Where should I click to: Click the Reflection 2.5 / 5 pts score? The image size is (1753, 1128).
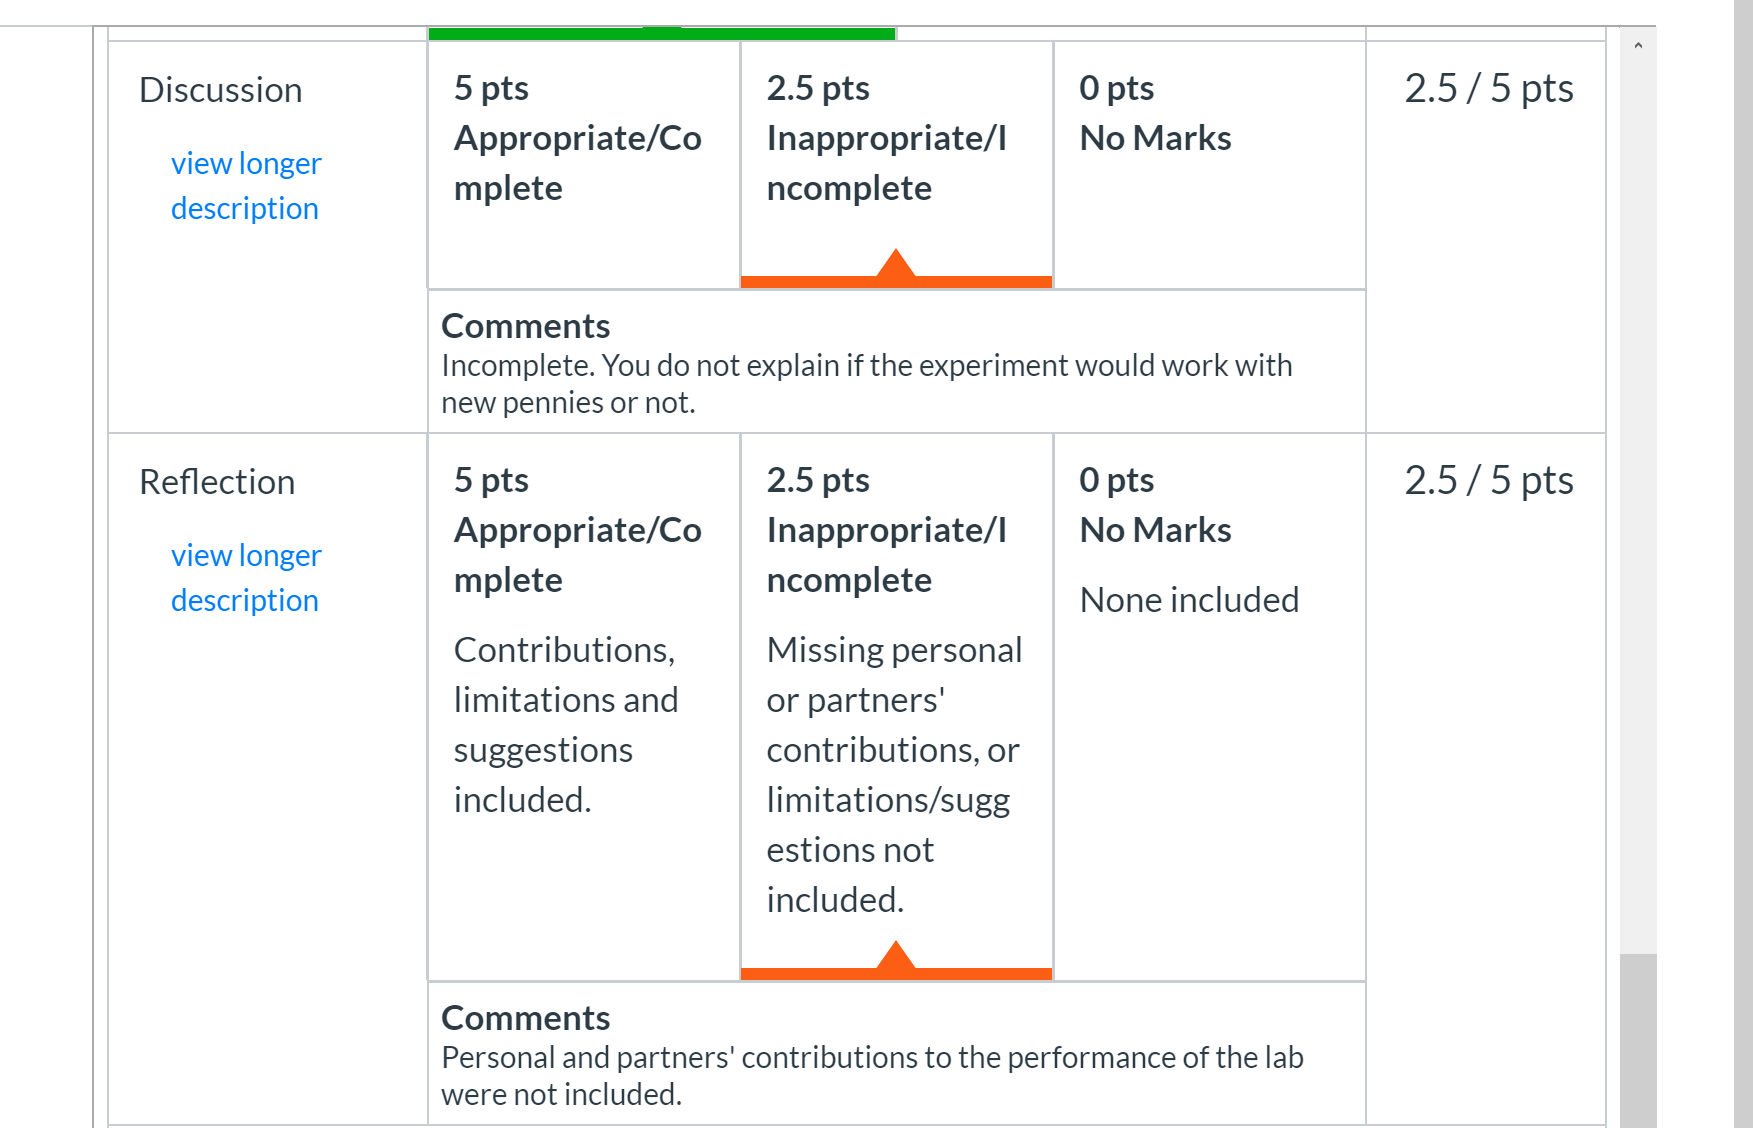pos(1488,480)
